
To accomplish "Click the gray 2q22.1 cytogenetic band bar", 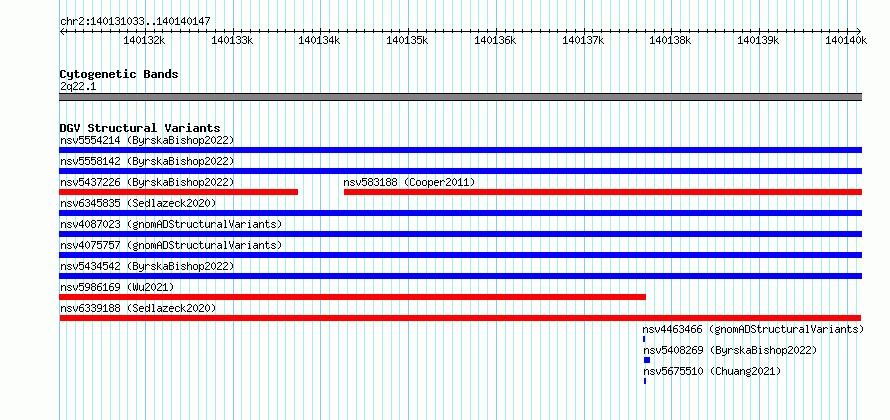I will coord(460,97).
